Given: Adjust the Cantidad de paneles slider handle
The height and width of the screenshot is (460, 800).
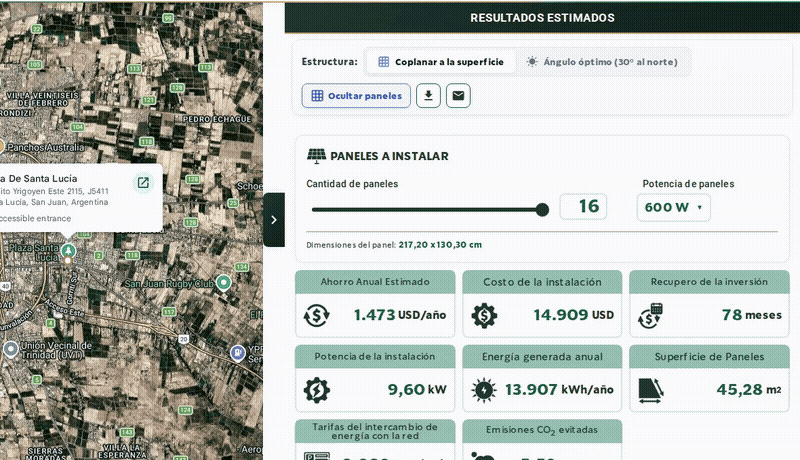Looking at the screenshot, I should pos(542,210).
